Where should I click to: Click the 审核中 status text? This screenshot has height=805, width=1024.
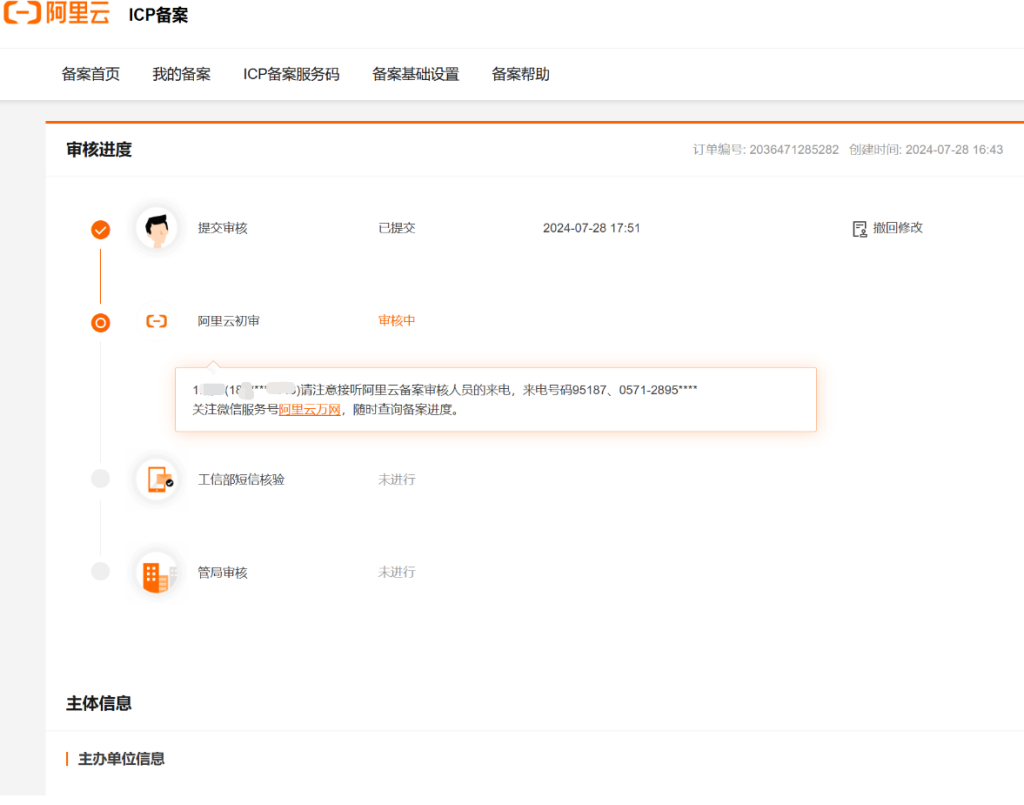[x=396, y=321]
